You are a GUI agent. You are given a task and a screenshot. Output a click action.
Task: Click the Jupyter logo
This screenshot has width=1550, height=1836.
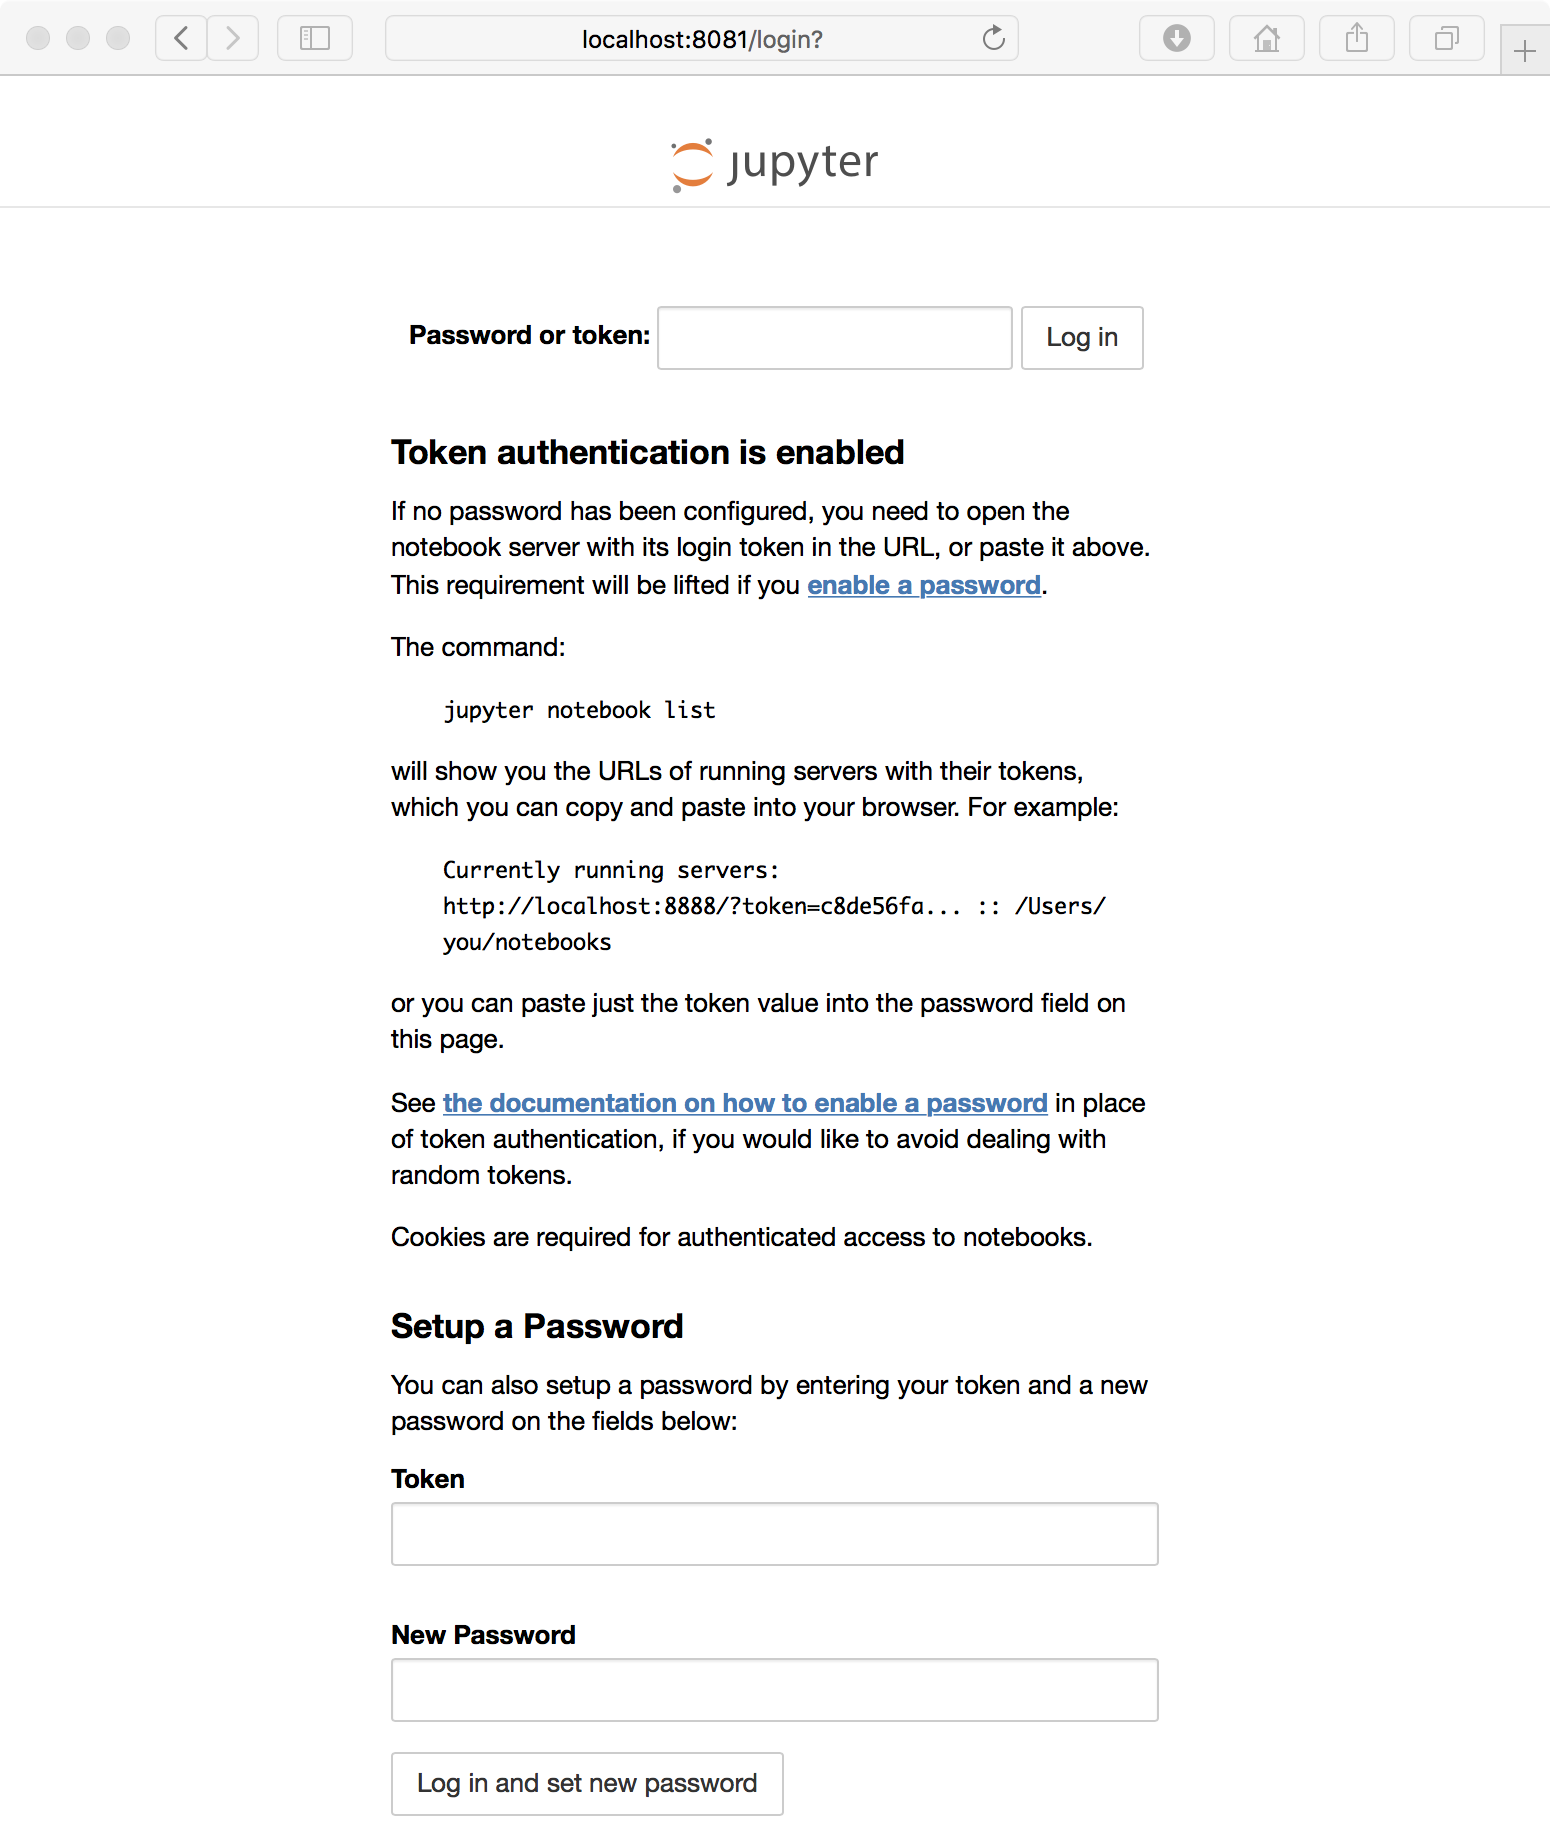[775, 160]
